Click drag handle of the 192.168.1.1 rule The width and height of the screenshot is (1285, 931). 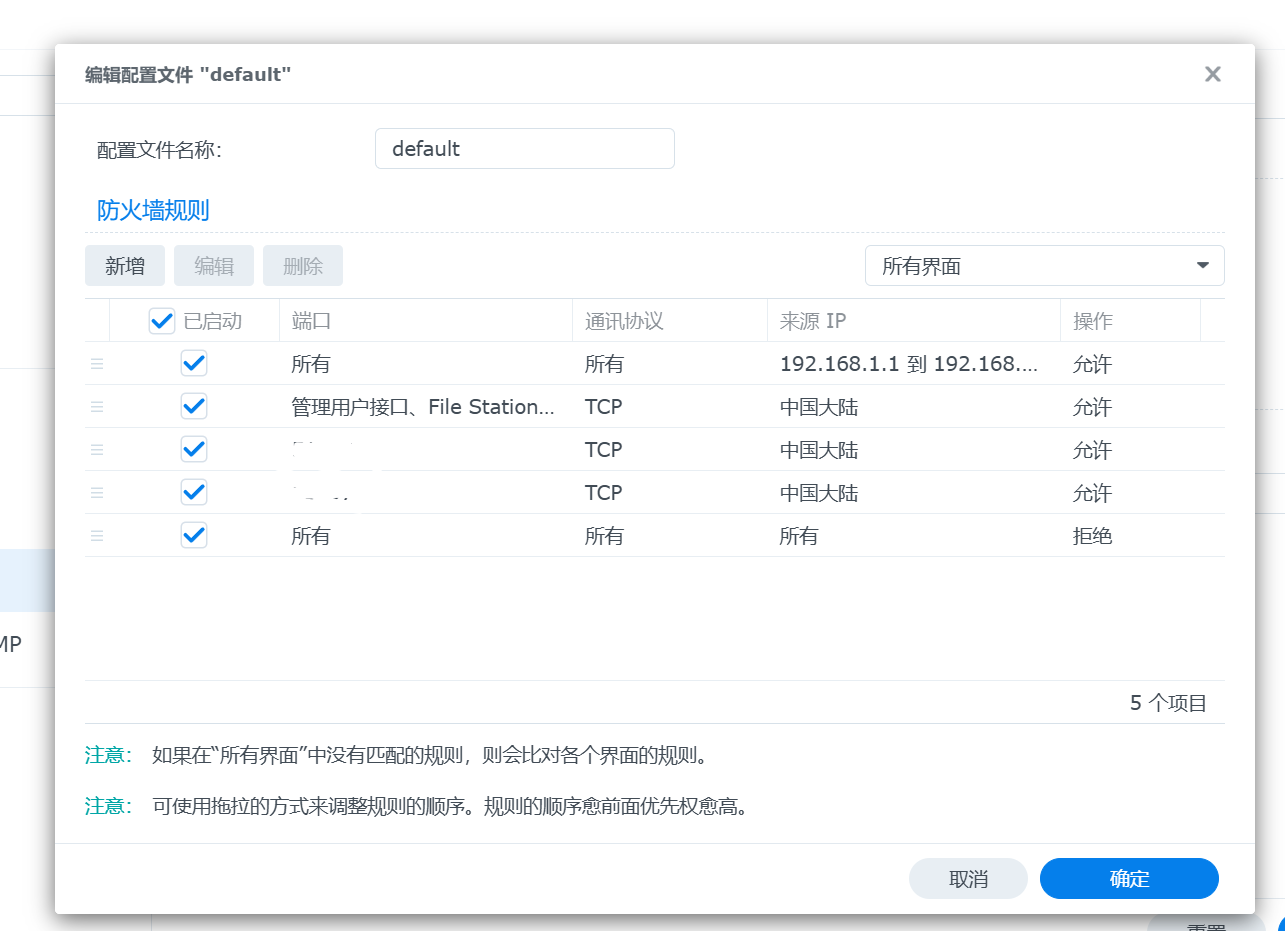(x=97, y=364)
